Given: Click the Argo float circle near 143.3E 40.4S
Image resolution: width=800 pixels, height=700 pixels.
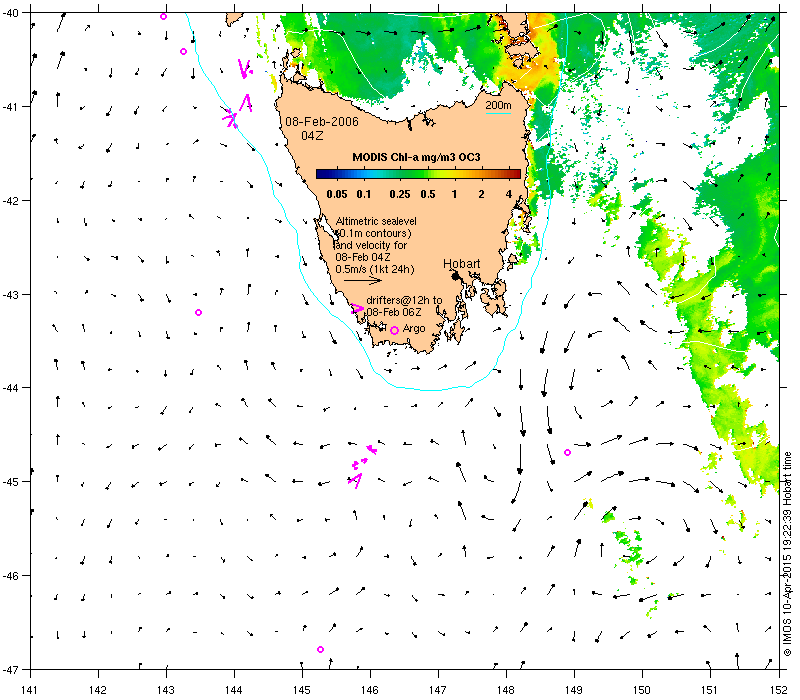Looking at the screenshot, I should (x=183, y=52).
